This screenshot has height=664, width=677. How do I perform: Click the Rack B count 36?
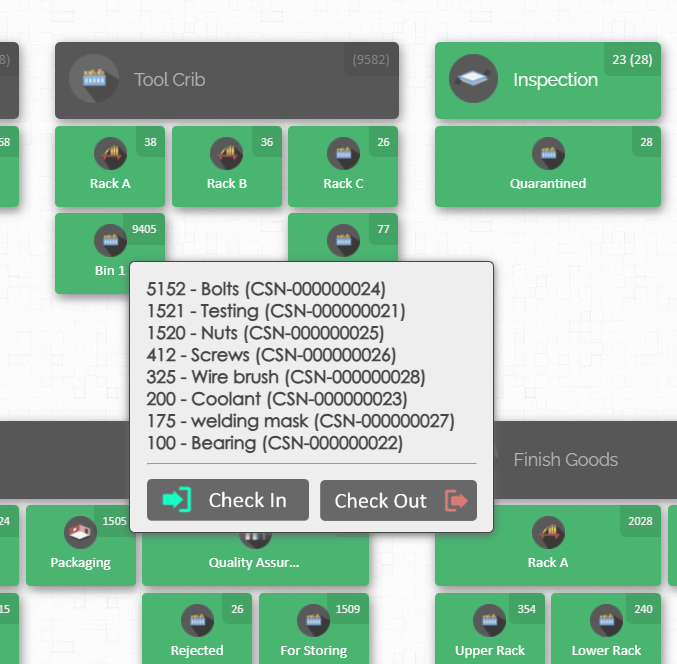(267, 142)
